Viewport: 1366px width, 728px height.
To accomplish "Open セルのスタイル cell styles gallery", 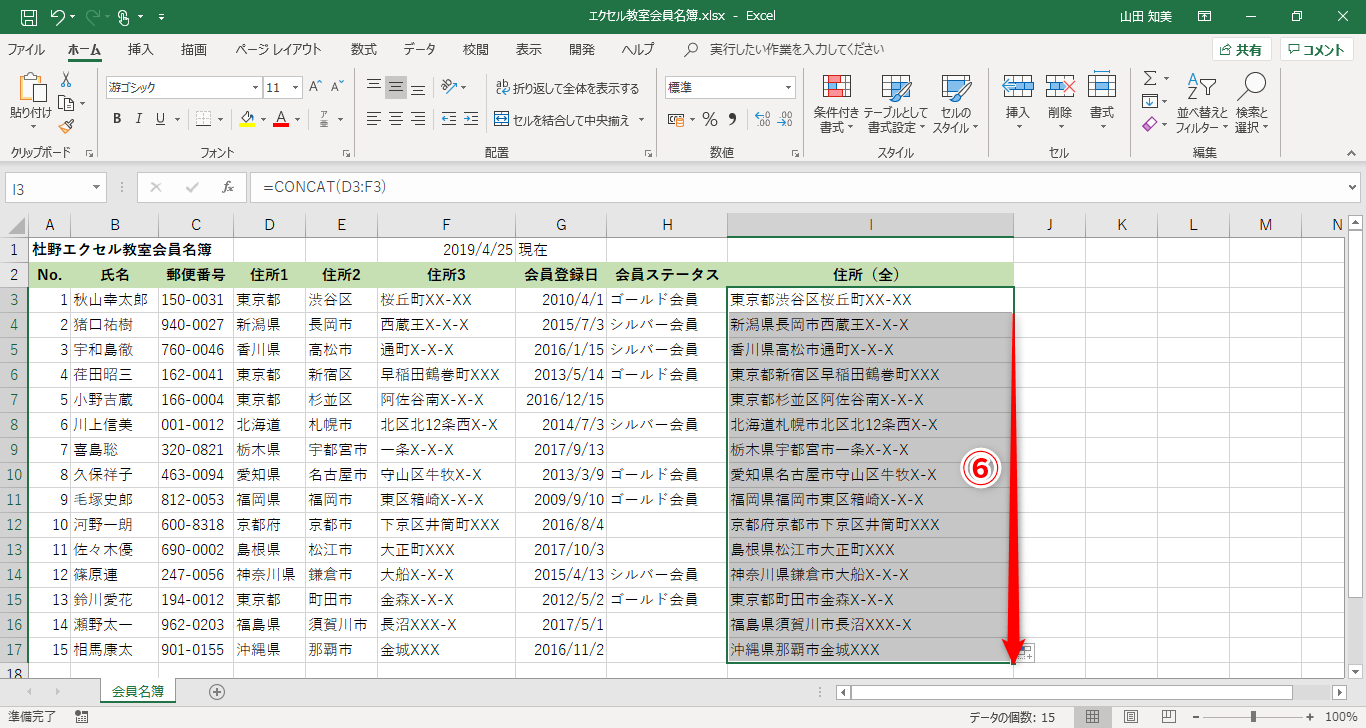I will point(956,104).
